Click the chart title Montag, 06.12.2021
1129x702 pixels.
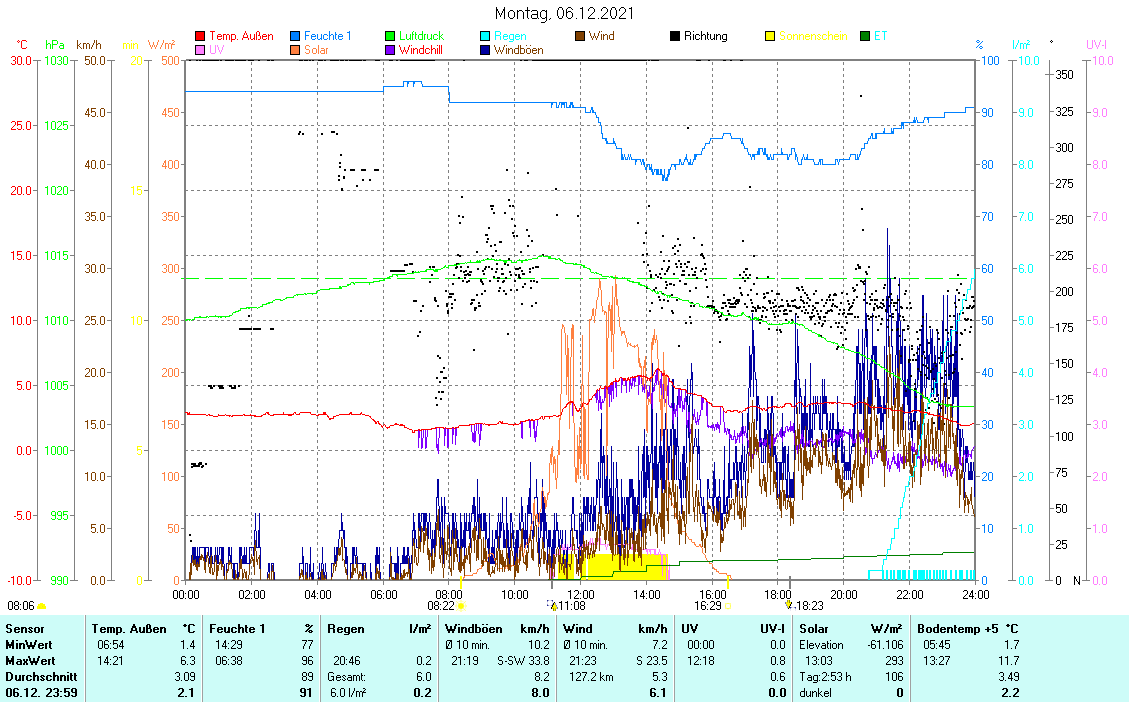click(x=564, y=13)
